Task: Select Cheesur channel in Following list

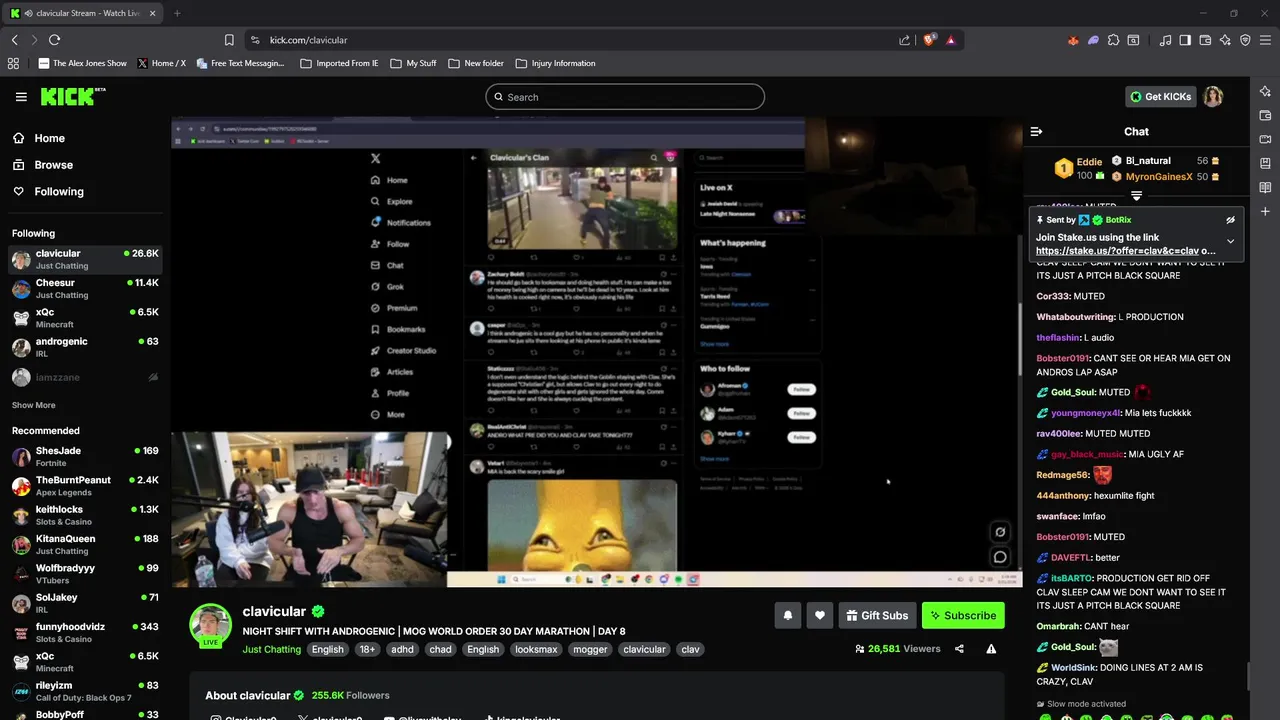Action: click(85, 288)
